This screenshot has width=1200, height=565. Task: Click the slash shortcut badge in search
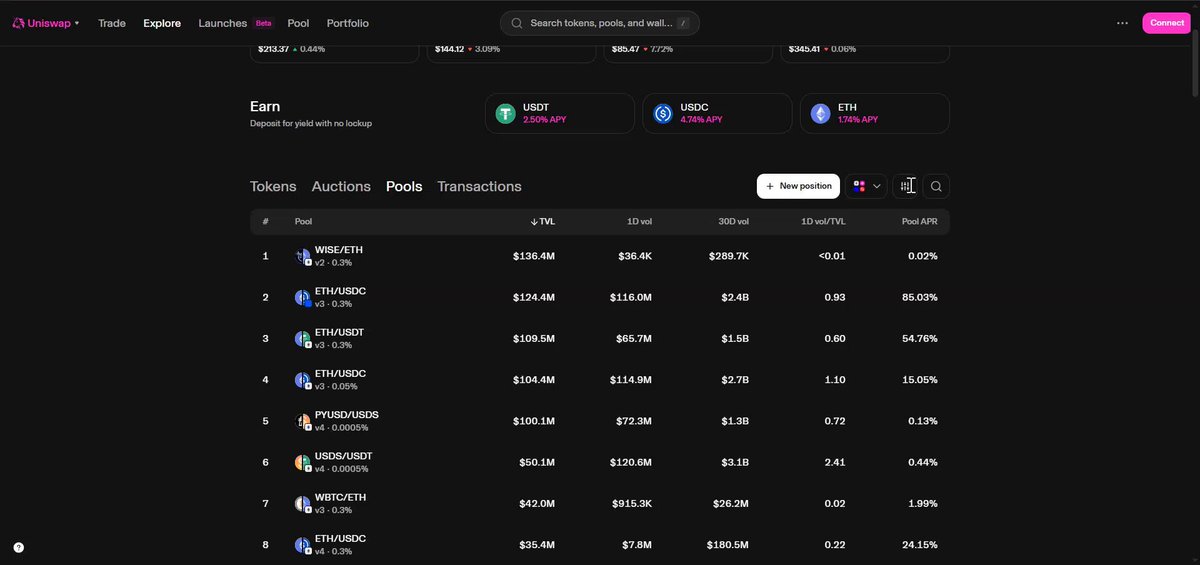[x=683, y=23]
